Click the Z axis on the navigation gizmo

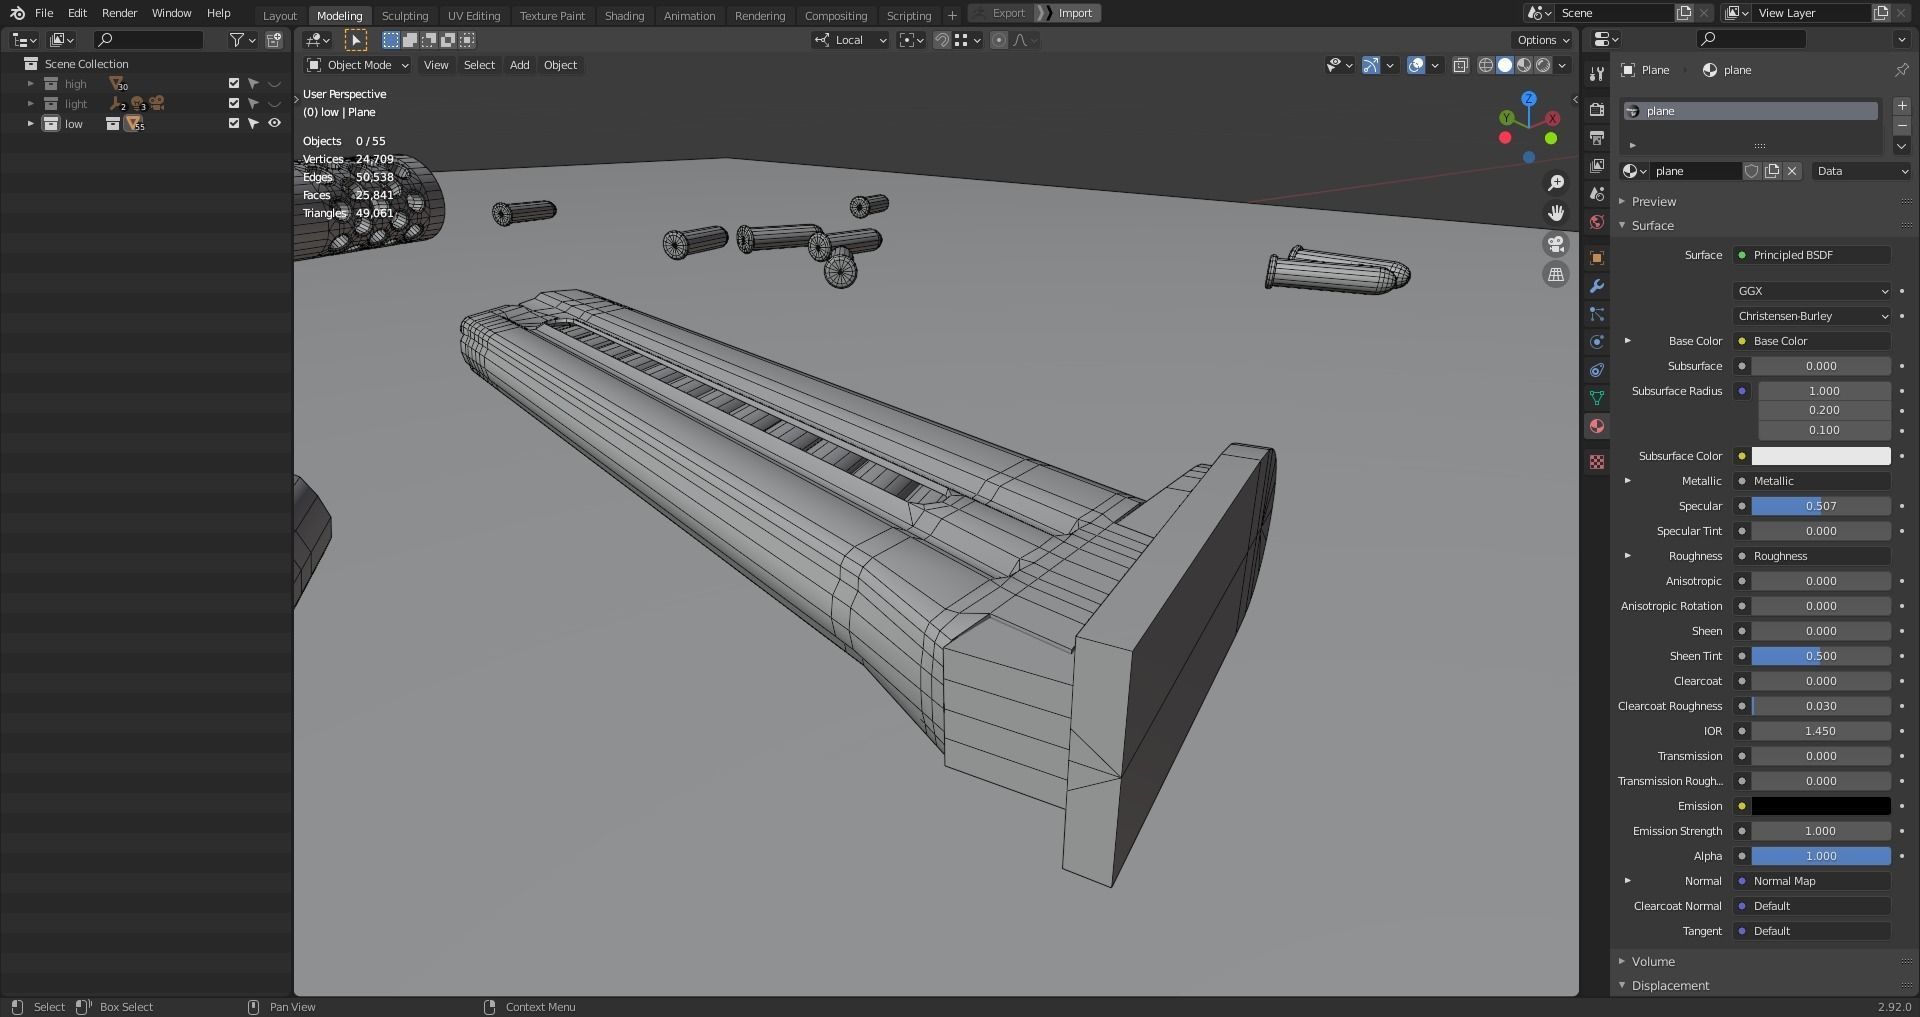pos(1529,99)
